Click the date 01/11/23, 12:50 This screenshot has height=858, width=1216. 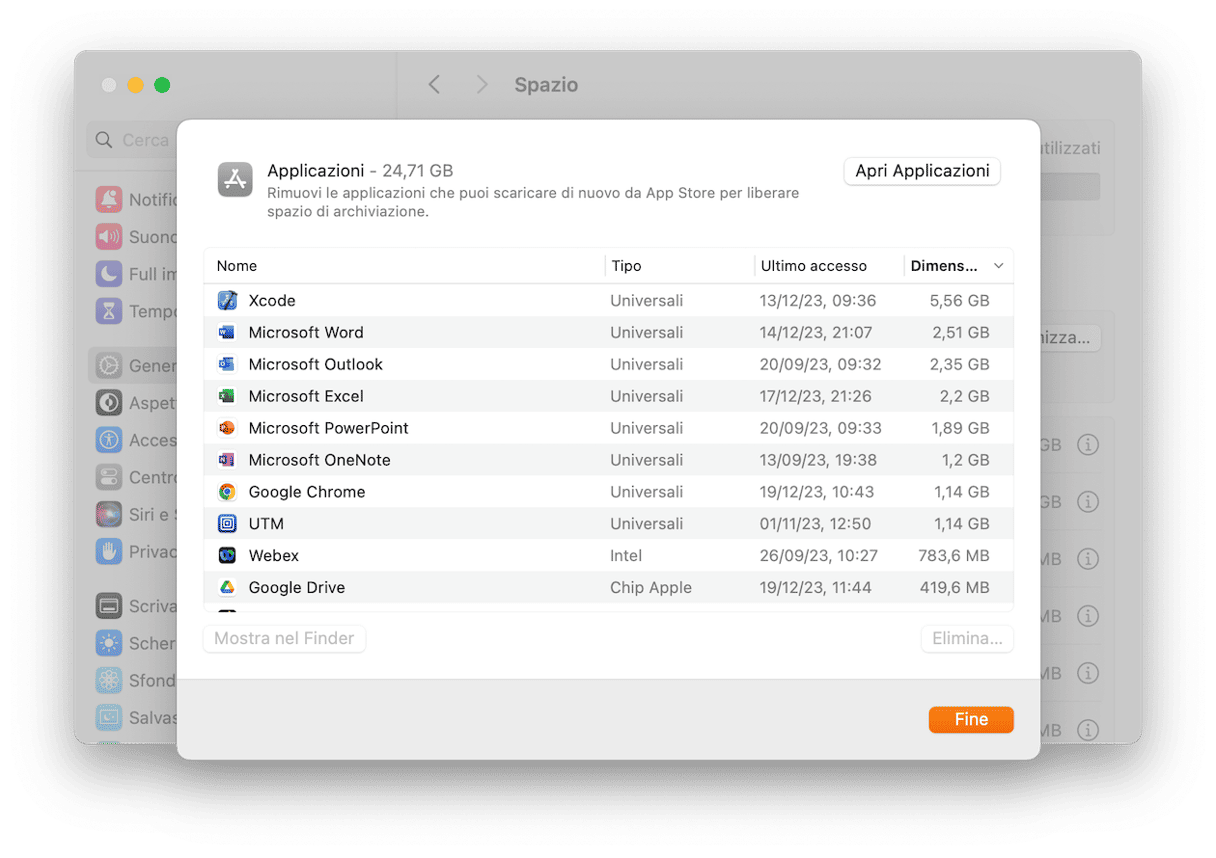coord(815,524)
